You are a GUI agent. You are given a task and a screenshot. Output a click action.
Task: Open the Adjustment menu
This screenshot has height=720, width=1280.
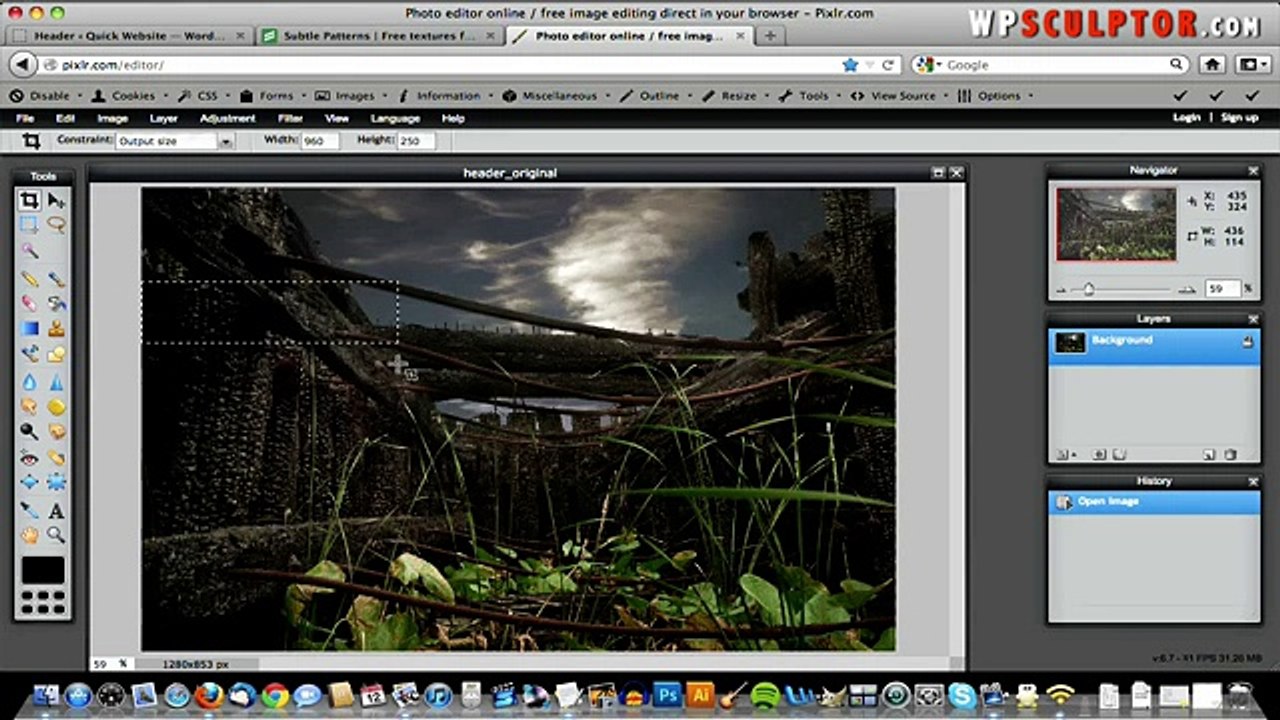pos(228,118)
